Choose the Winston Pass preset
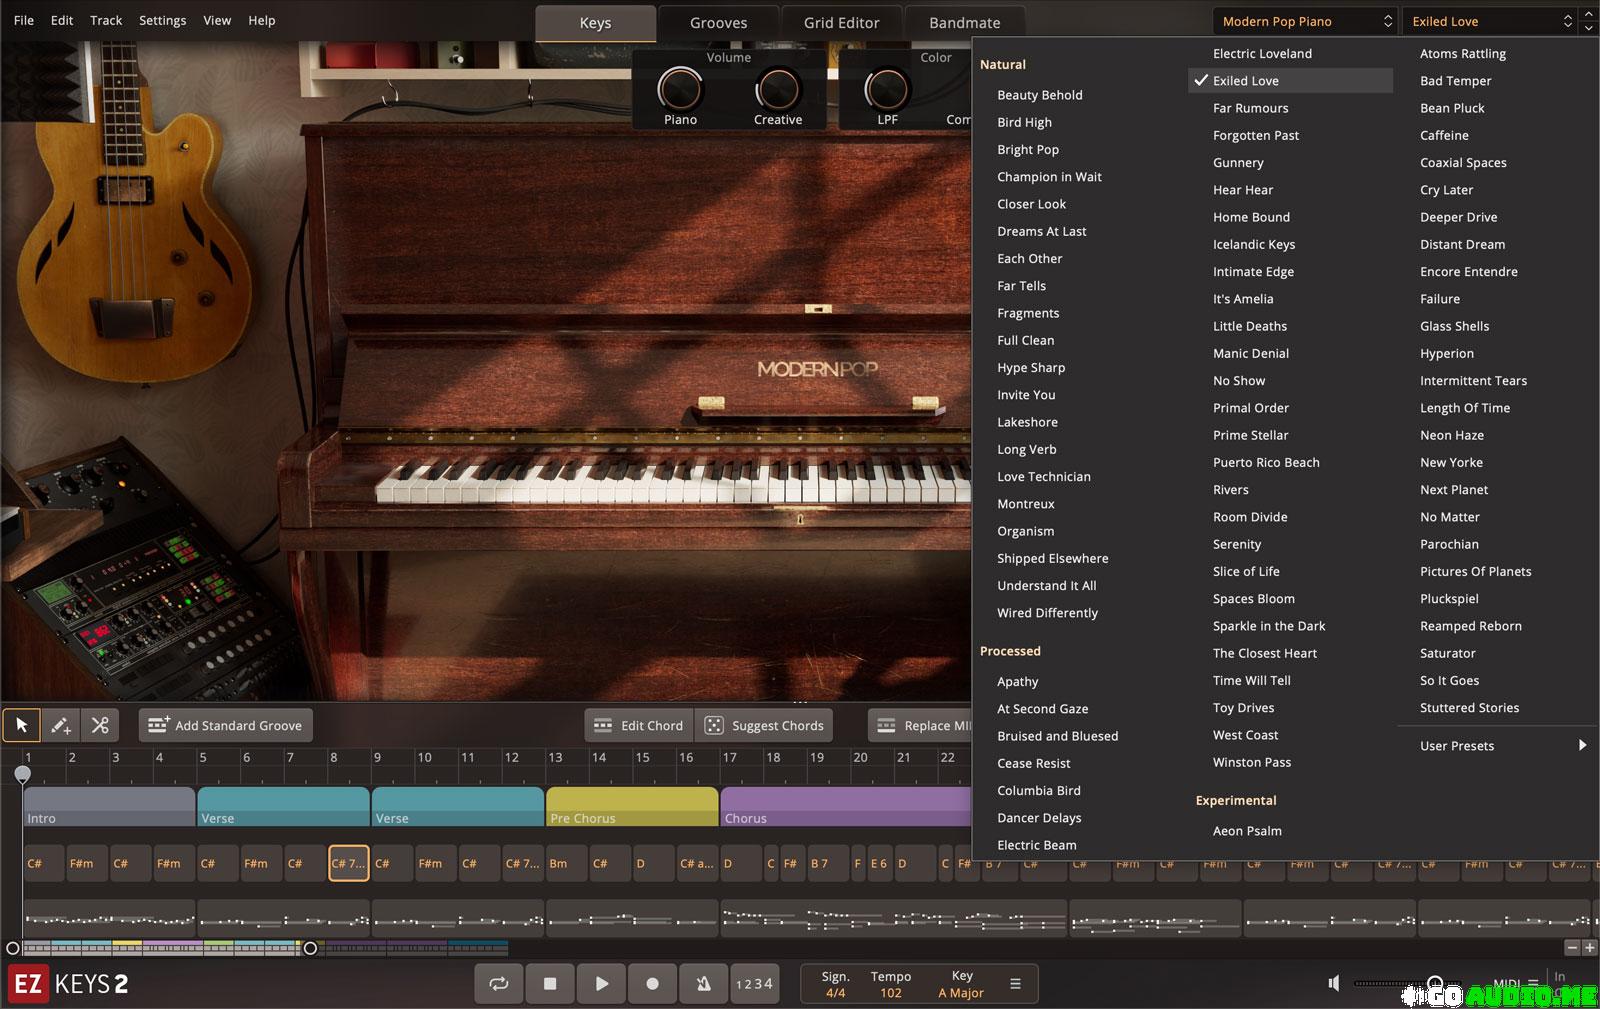The width and height of the screenshot is (1600, 1009). pyautogui.click(x=1251, y=762)
